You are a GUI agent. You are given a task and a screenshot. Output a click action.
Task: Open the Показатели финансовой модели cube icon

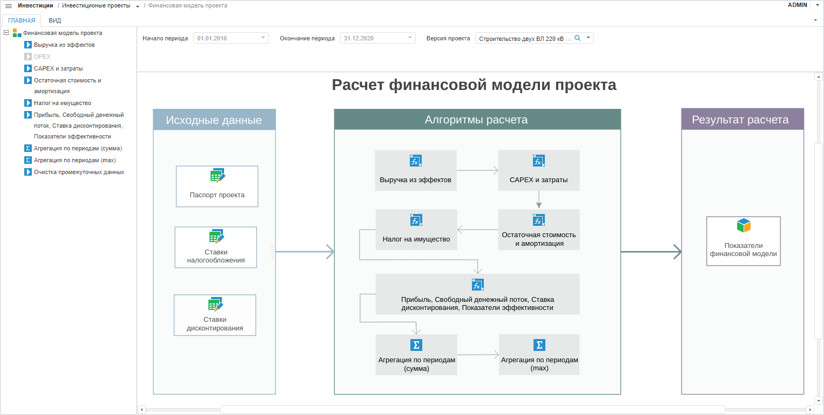pos(744,226)
